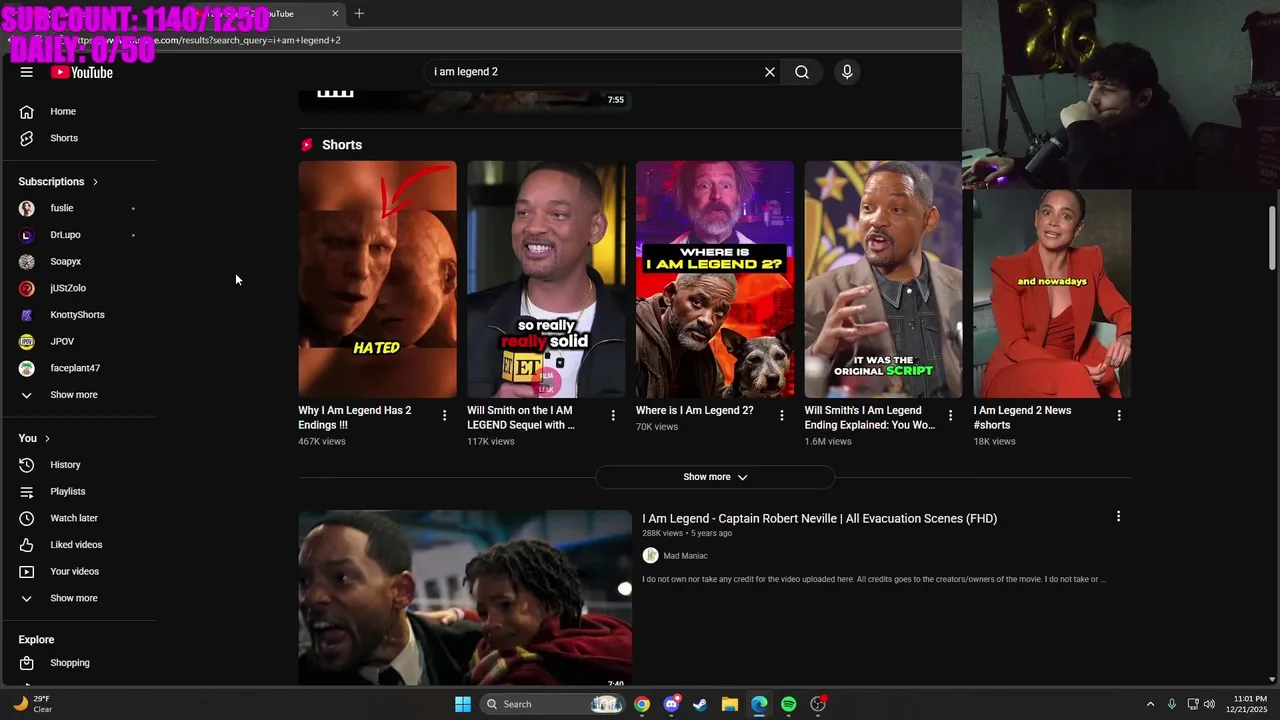Open 'Will Smith's I Am Legend Ending Explained' title
This screenshot has width=1280, height=720.
click(870, 417)
